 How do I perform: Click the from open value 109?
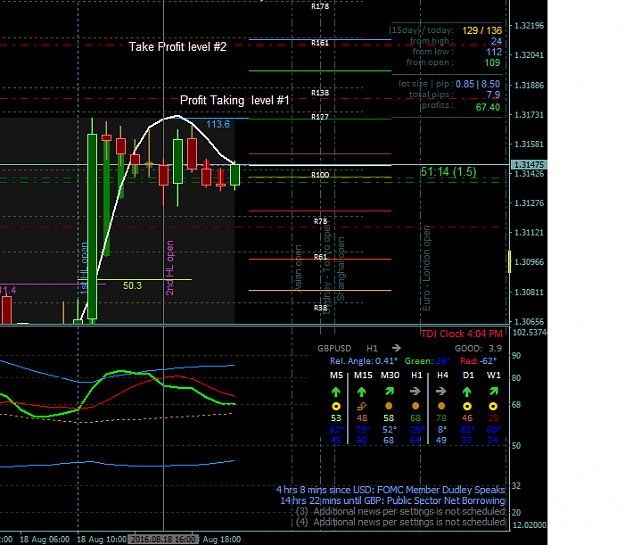[x=492, y=63]
